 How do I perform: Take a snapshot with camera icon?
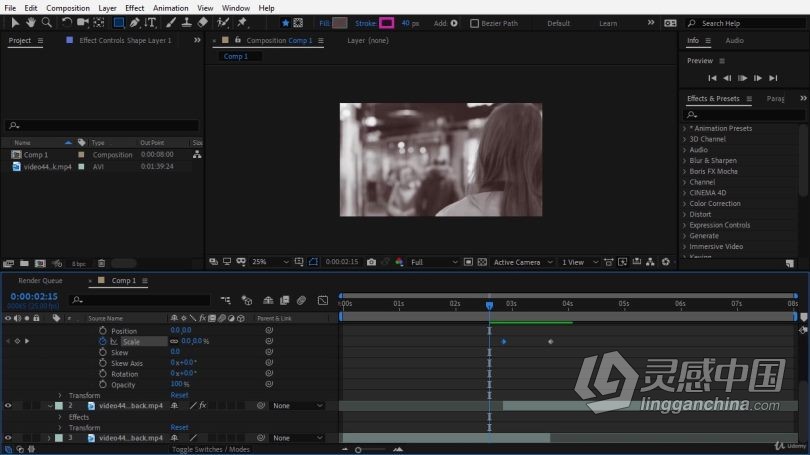(x=371, y=262)
